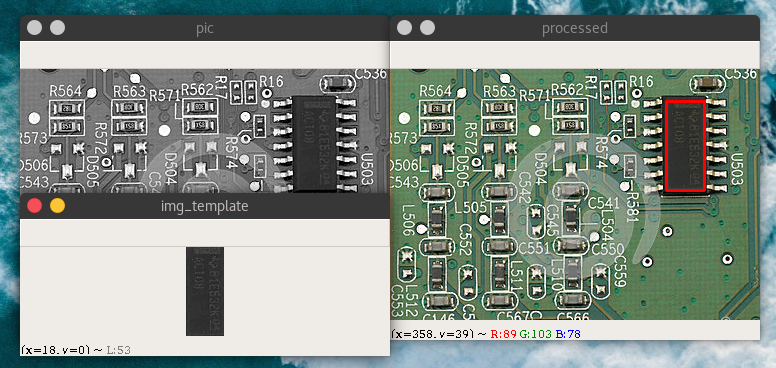Click C552 label in the processed window

click(x=466, y=239)
